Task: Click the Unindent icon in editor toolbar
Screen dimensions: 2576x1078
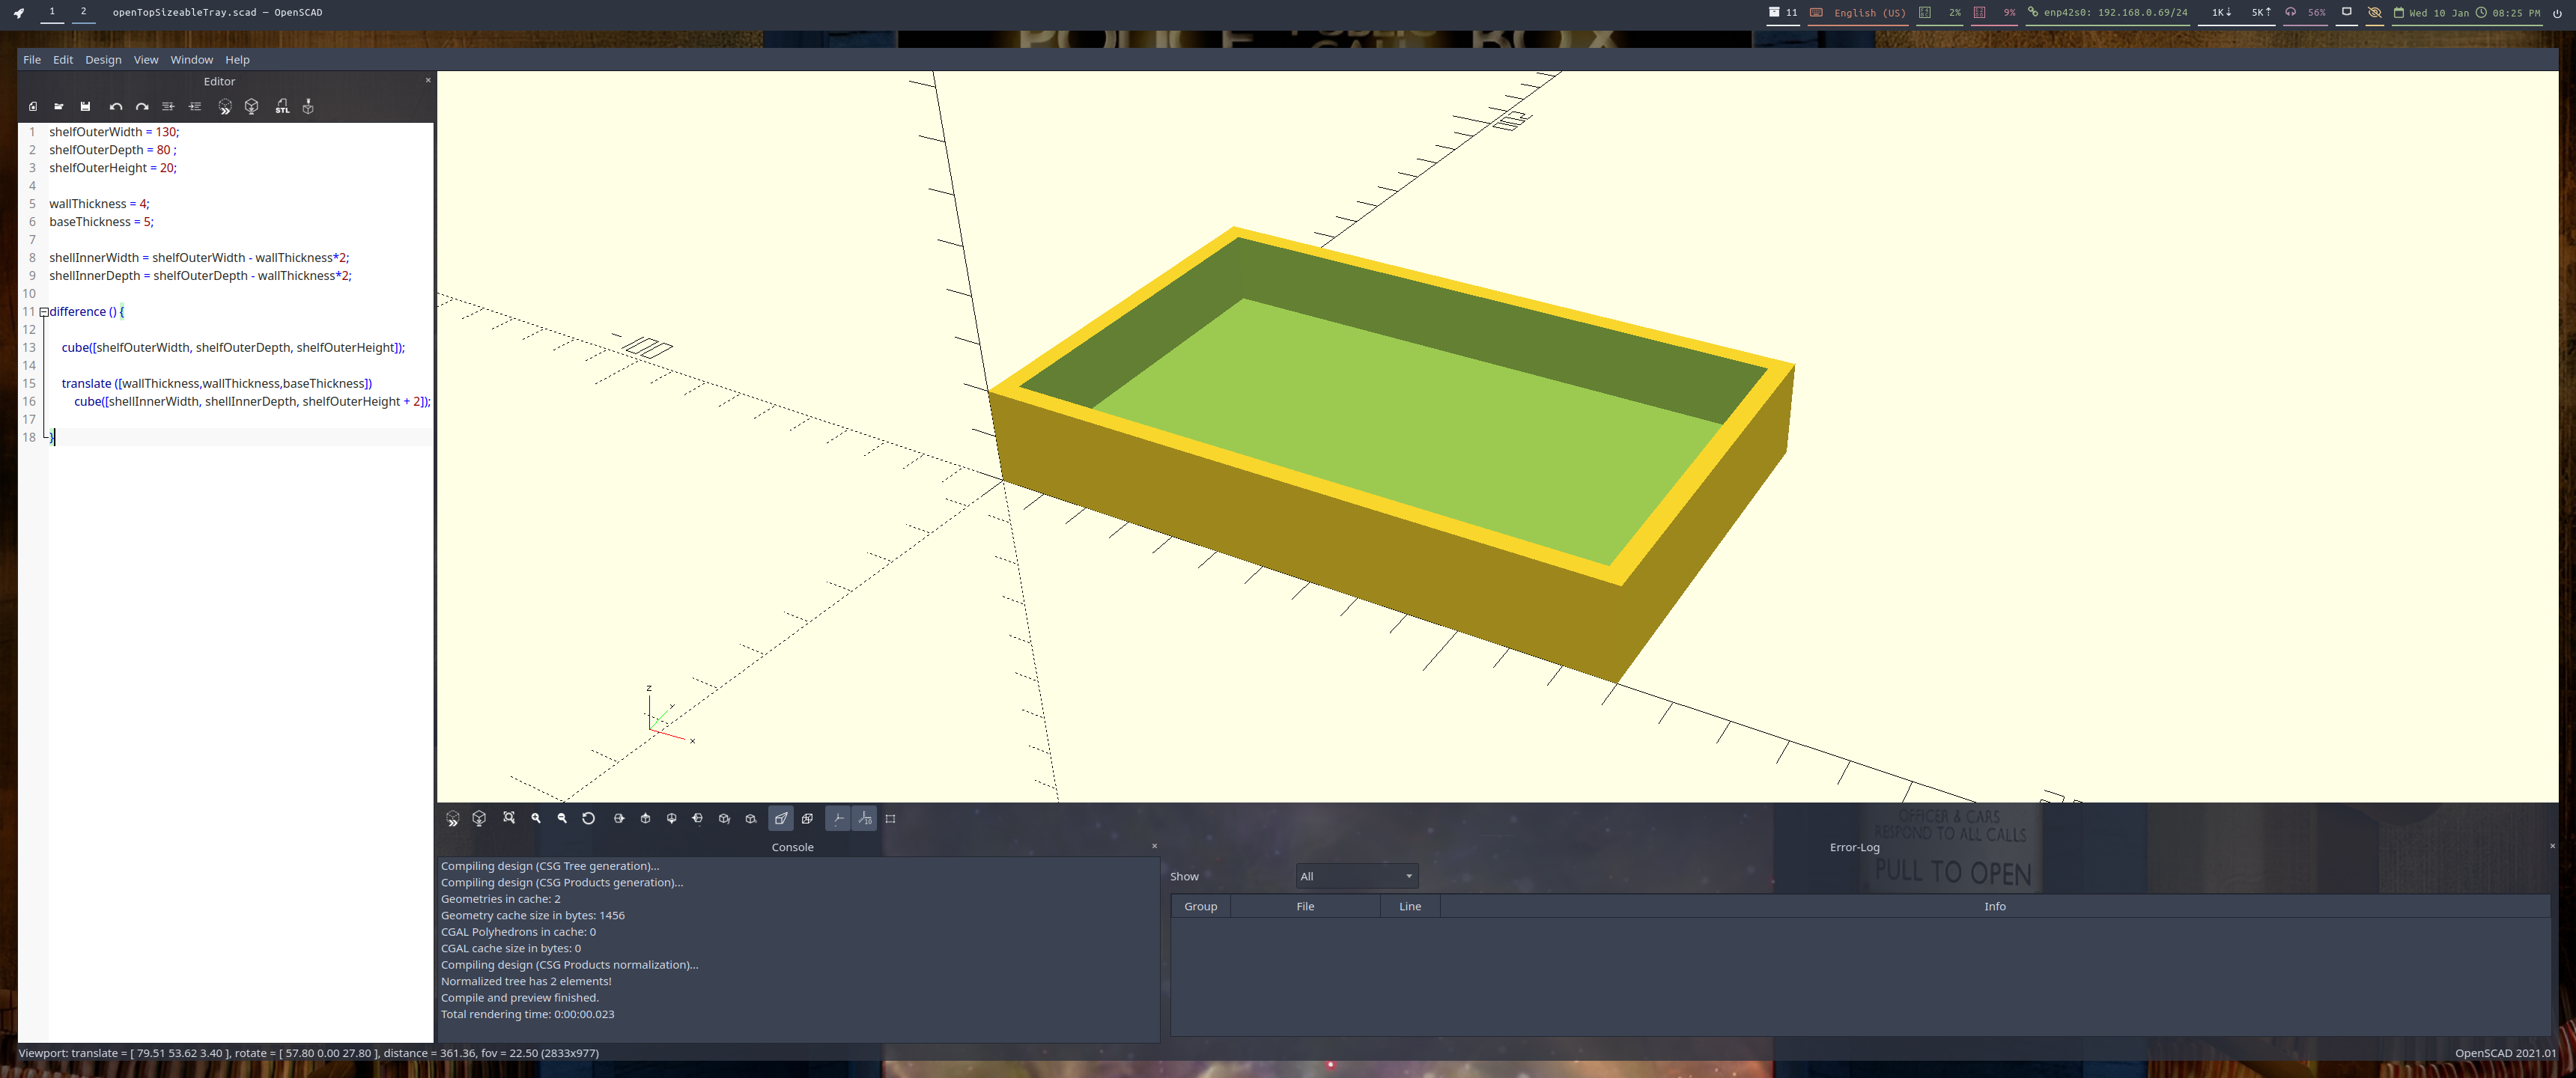Action: 168,107
